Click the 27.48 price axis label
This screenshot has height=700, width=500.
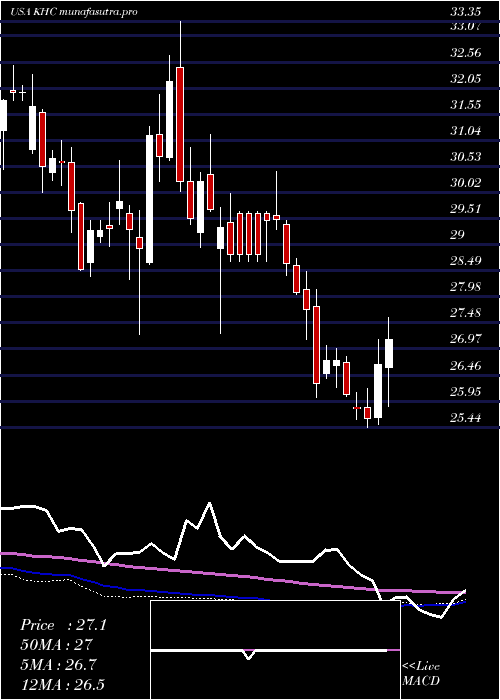tap(466, 312)
